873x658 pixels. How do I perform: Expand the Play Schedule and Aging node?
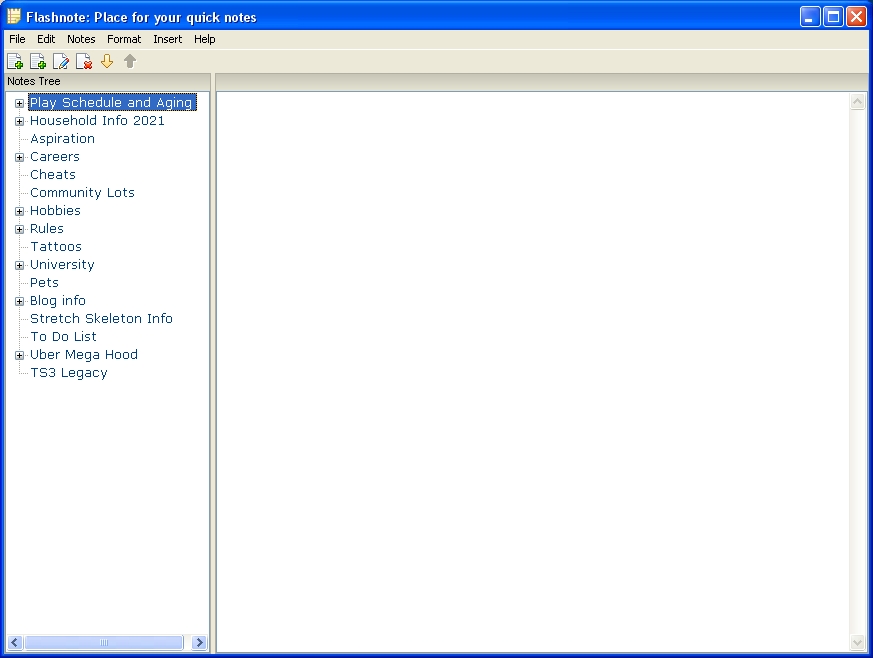pyautogui.click(x=19, y=103)
